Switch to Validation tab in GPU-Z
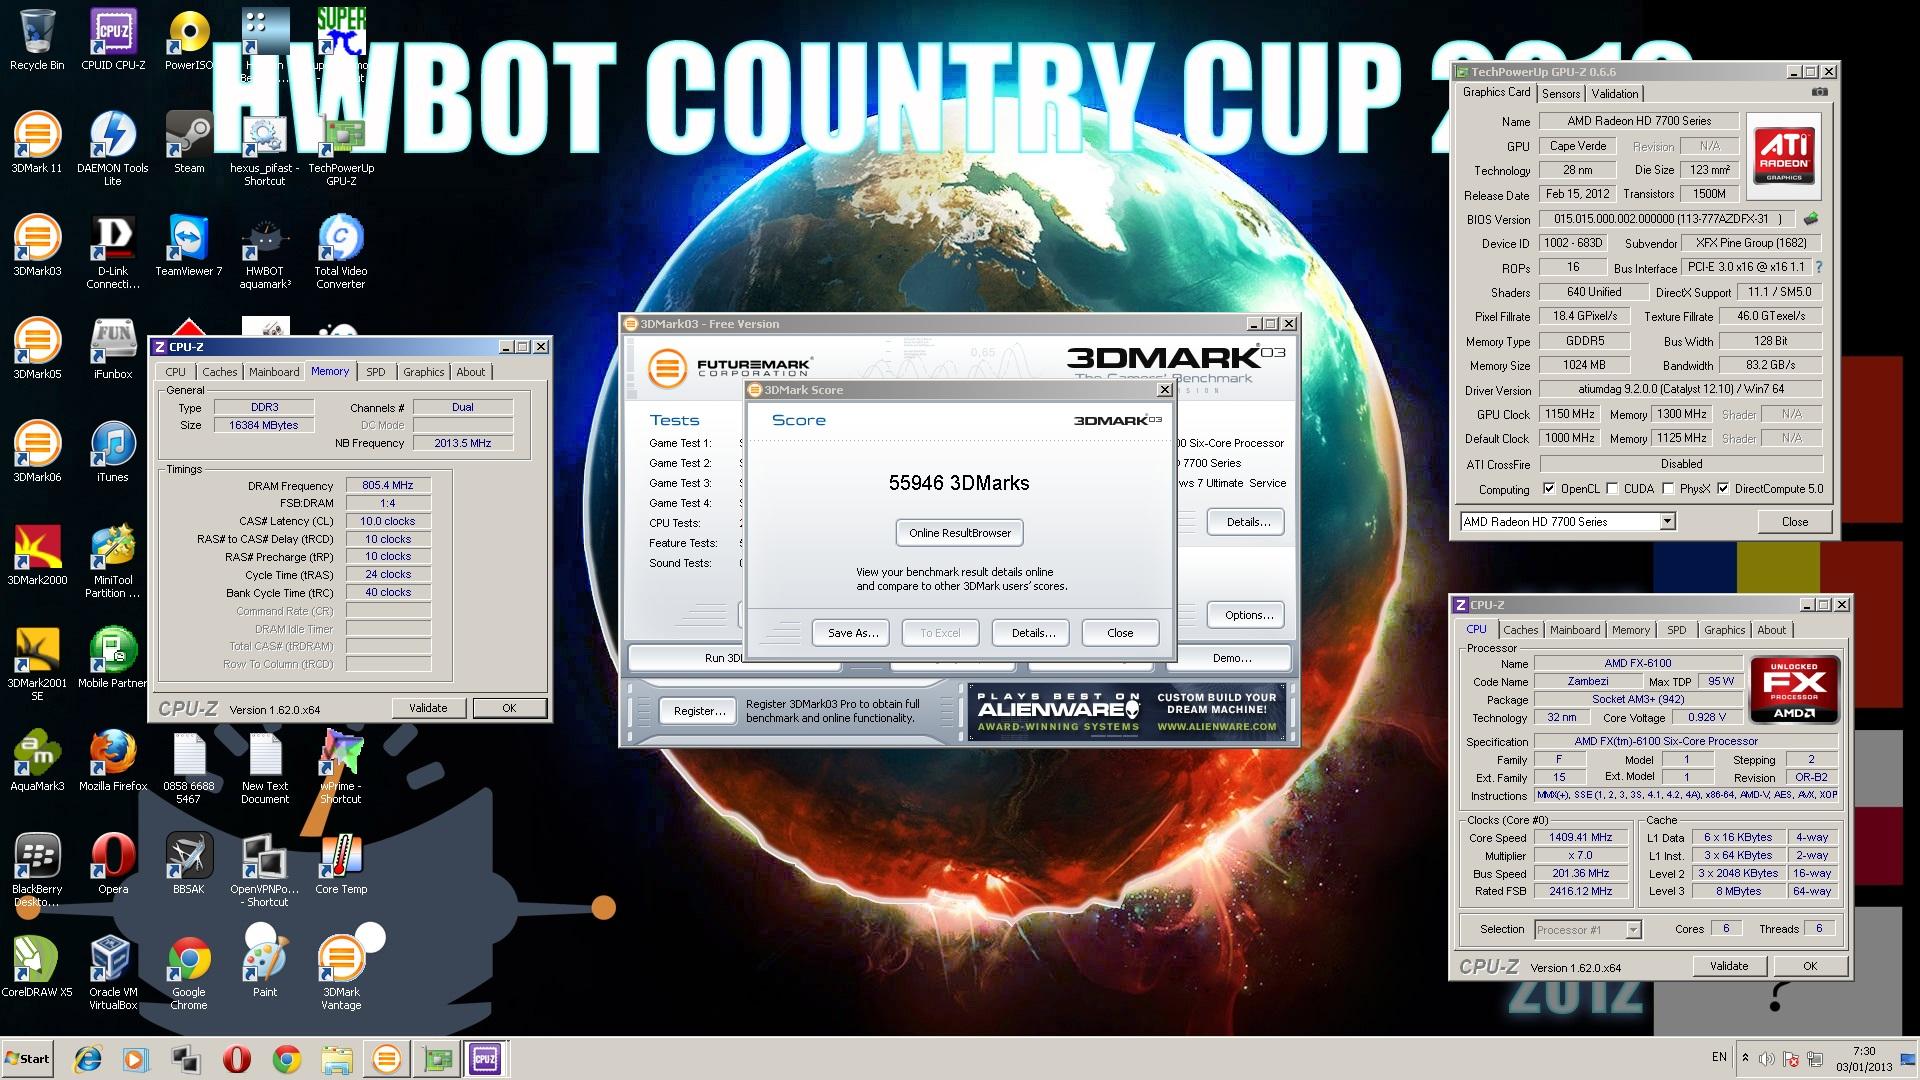The width and height of the screenshot is (1920, 1080). 1615,93
